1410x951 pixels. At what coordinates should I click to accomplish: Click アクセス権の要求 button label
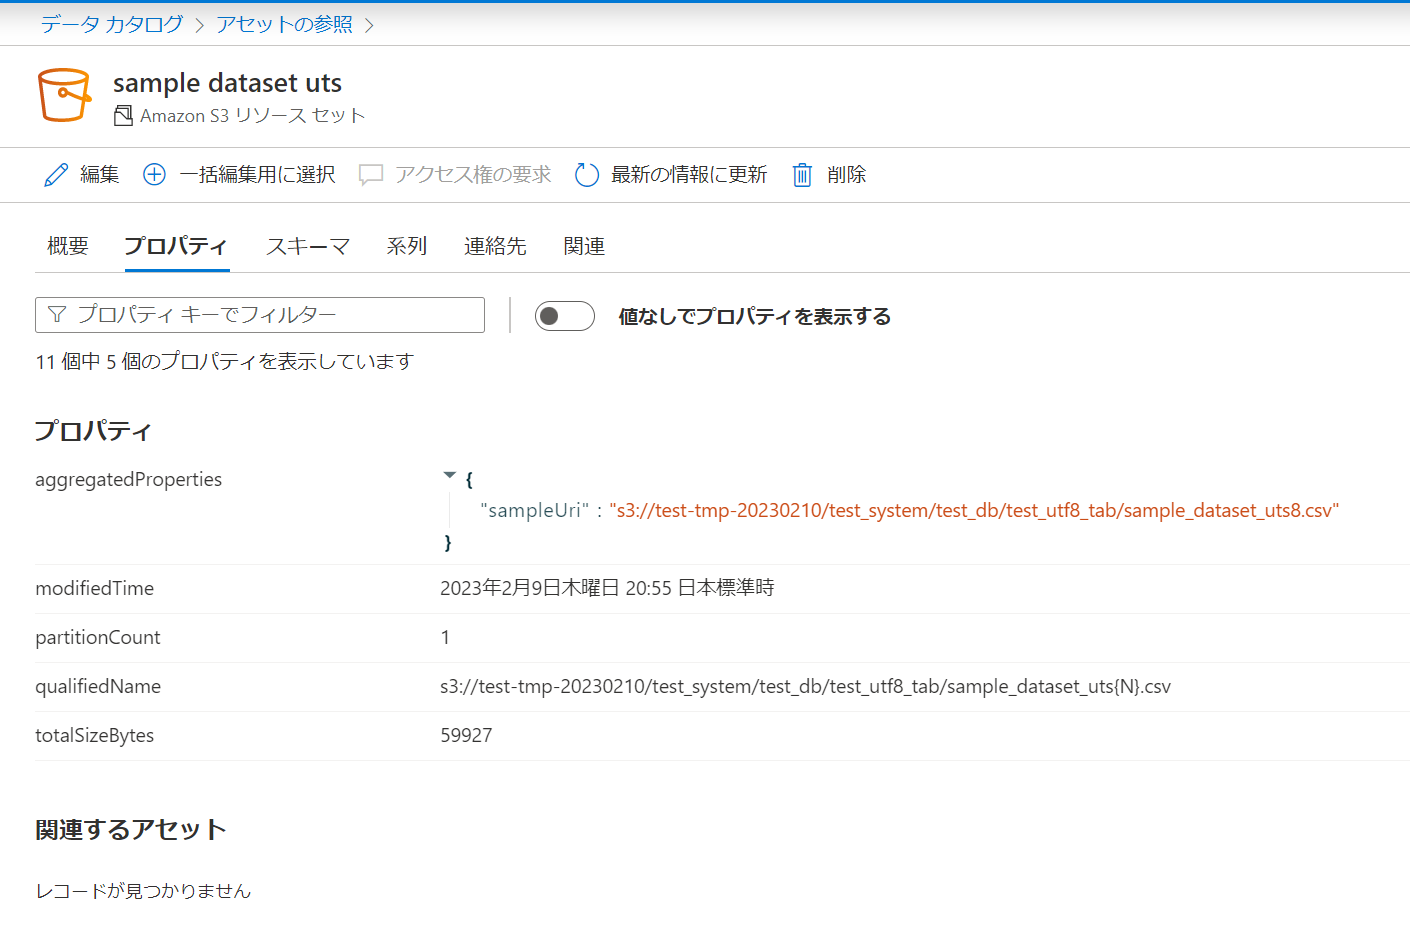click(473, 175)
